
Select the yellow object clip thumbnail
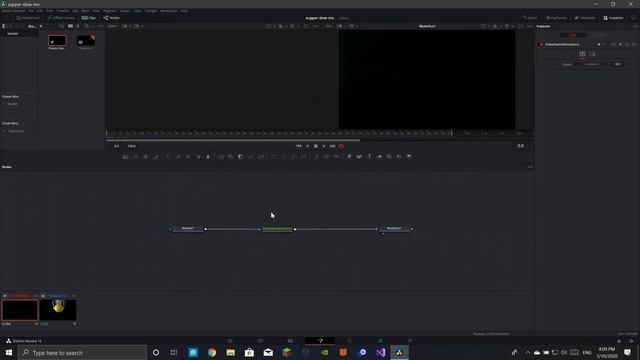(x=58, y=310)
